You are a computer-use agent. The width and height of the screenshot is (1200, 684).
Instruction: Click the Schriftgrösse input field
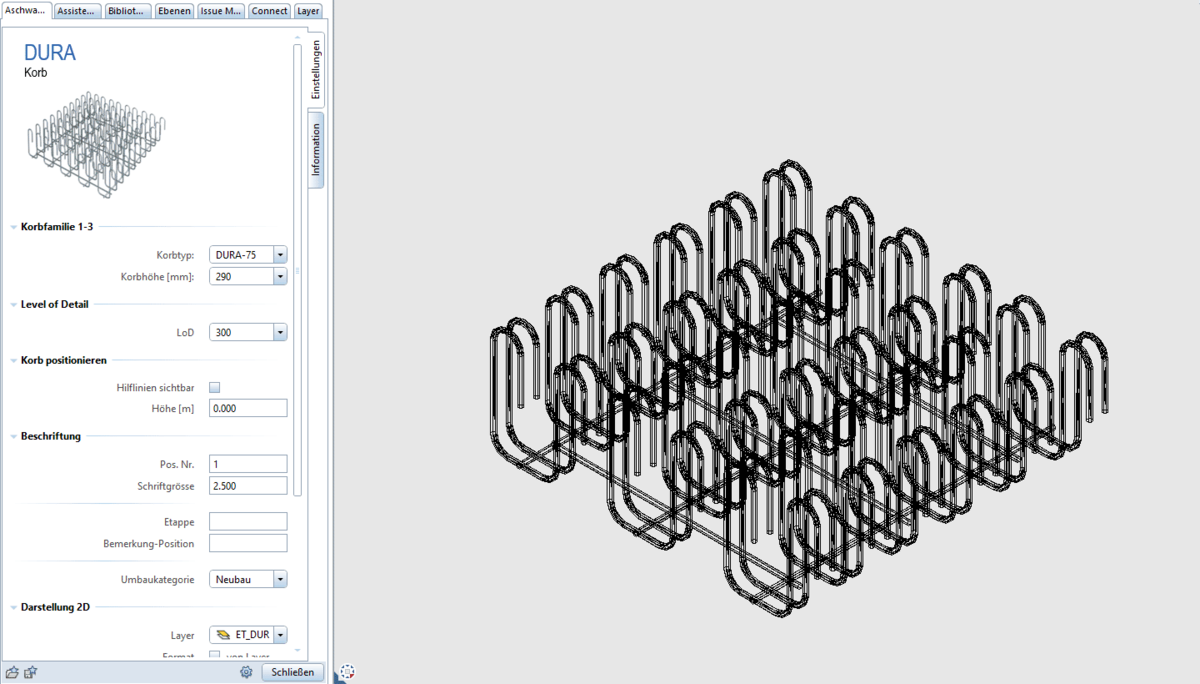pos(248,486)
